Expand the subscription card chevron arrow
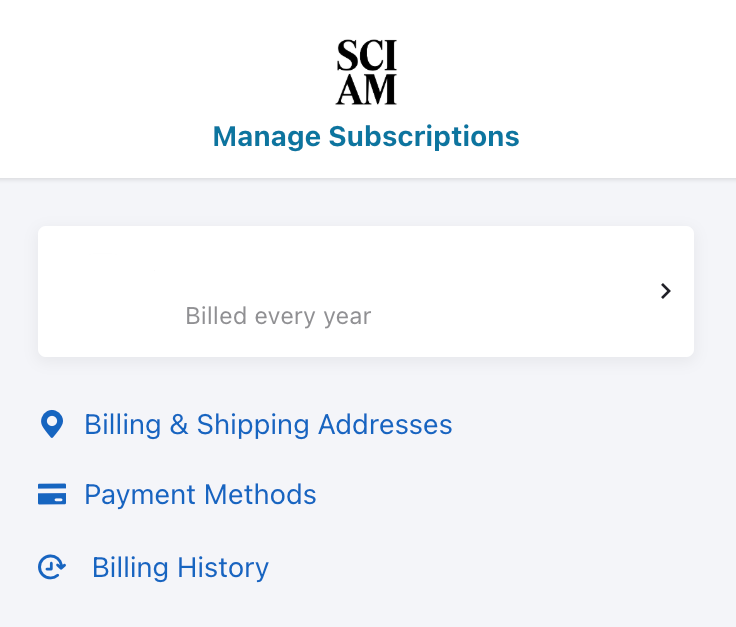 coord(666,291)
